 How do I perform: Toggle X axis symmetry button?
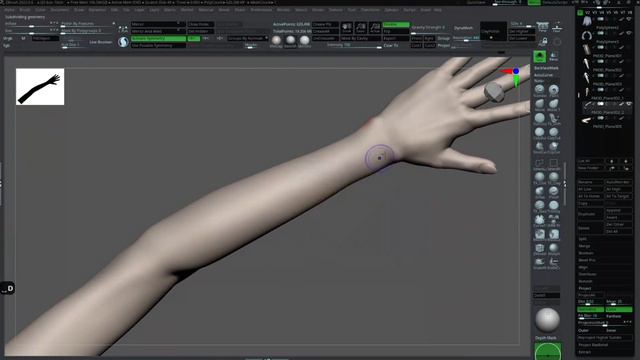[x=193, y=38]
